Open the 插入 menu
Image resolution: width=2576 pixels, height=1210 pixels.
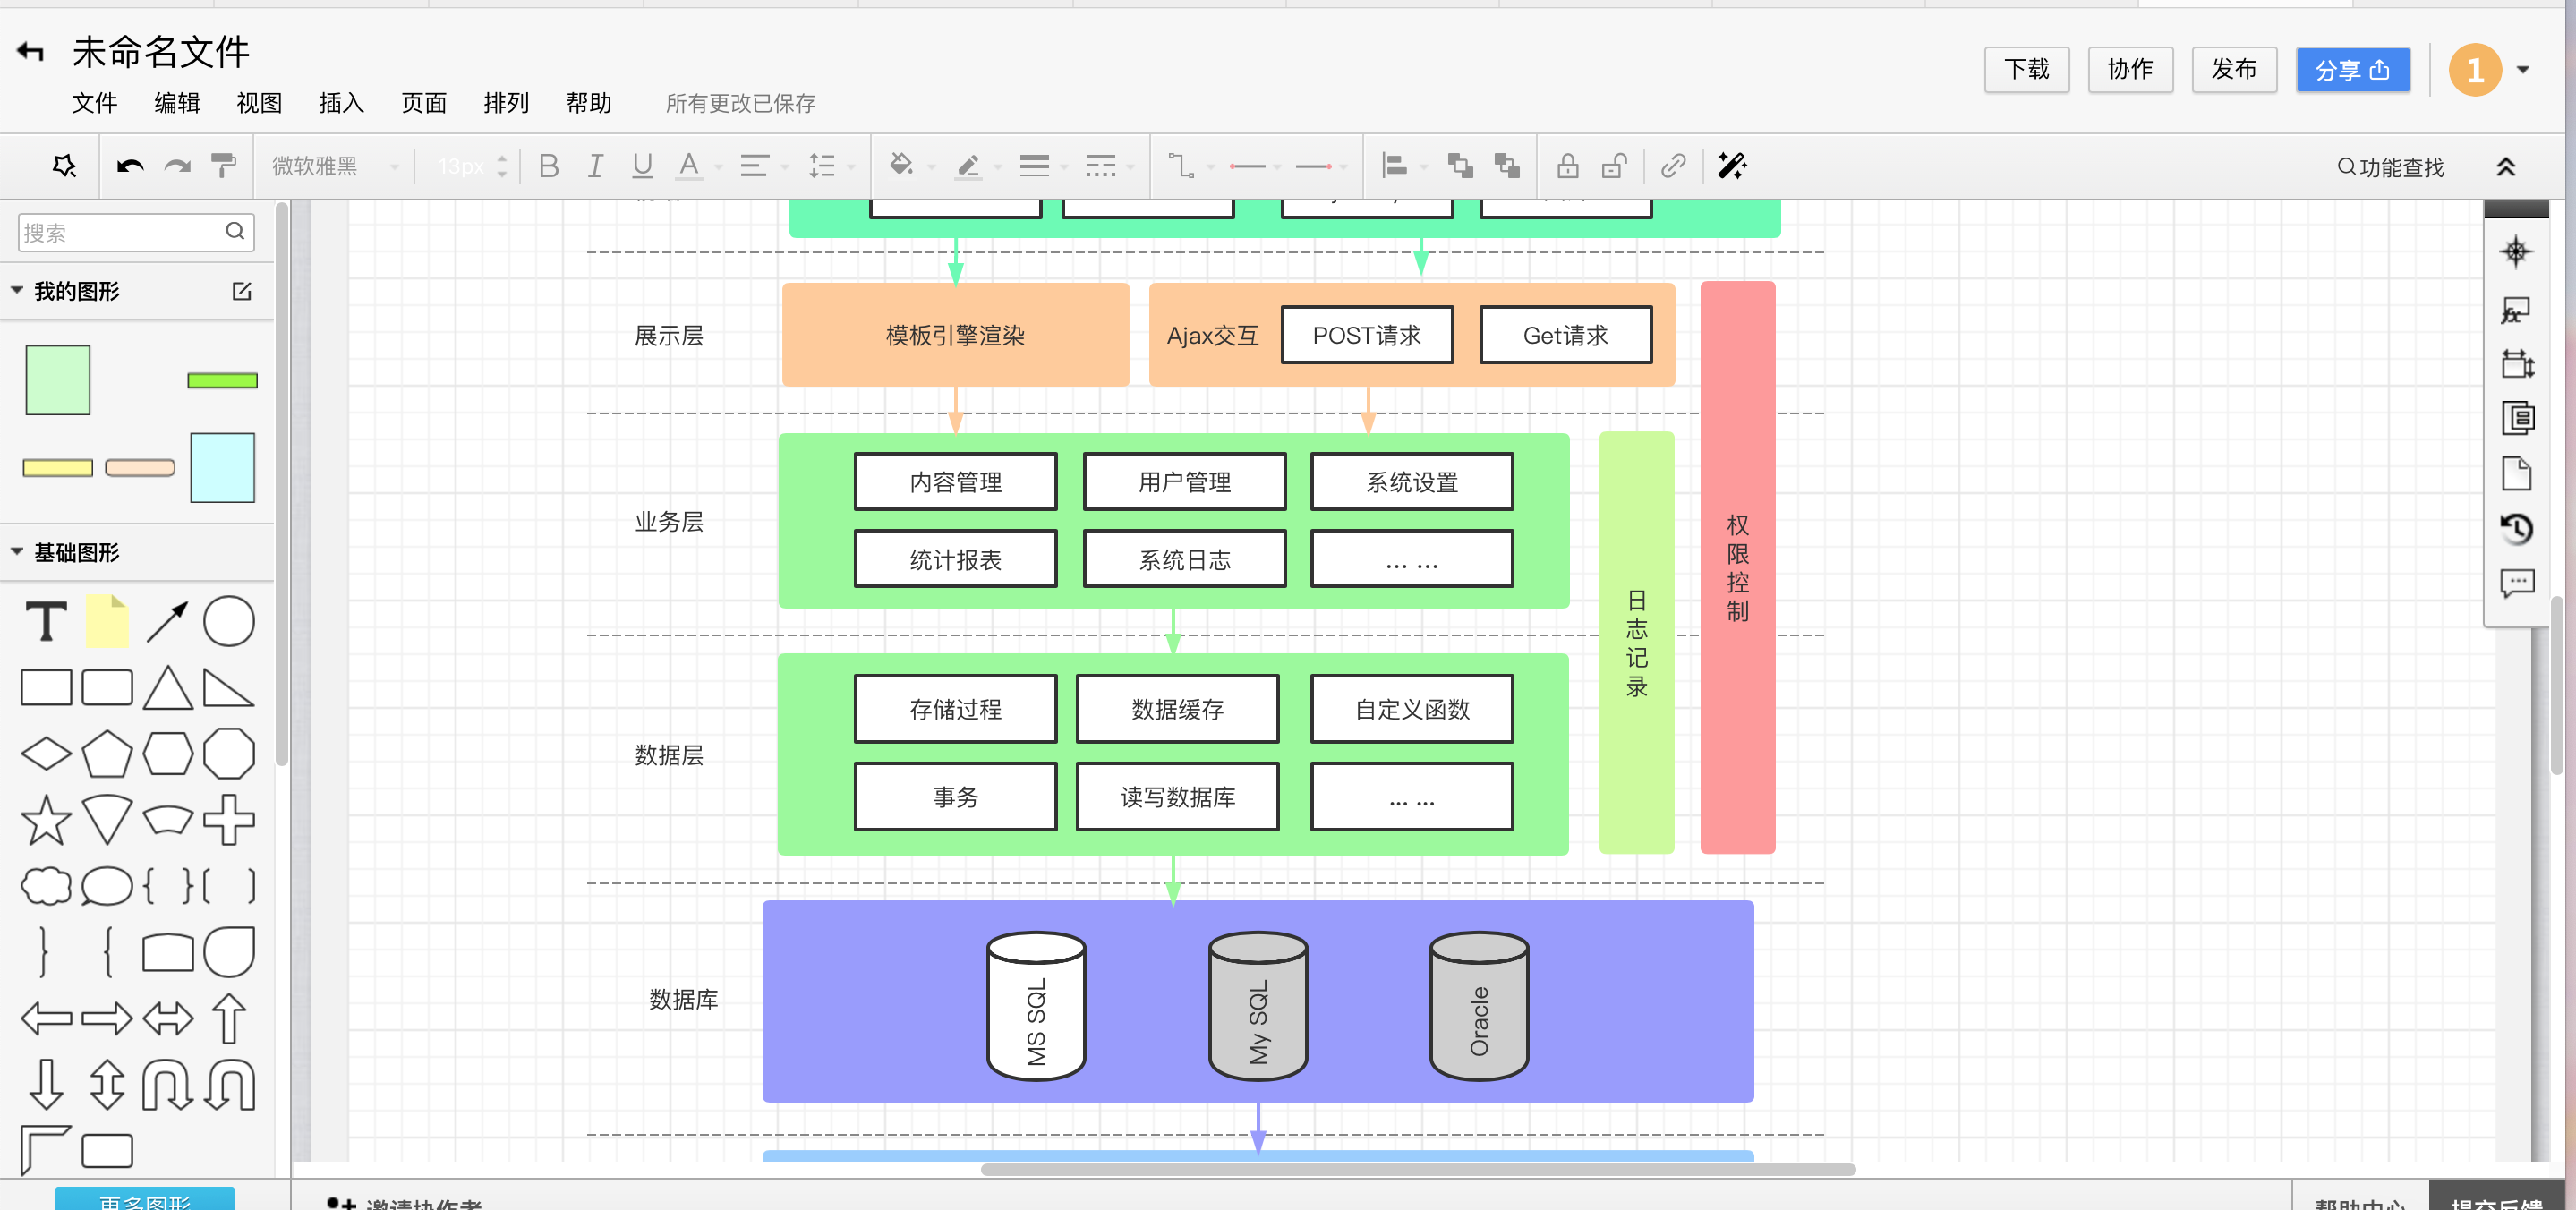click(341, 103)
